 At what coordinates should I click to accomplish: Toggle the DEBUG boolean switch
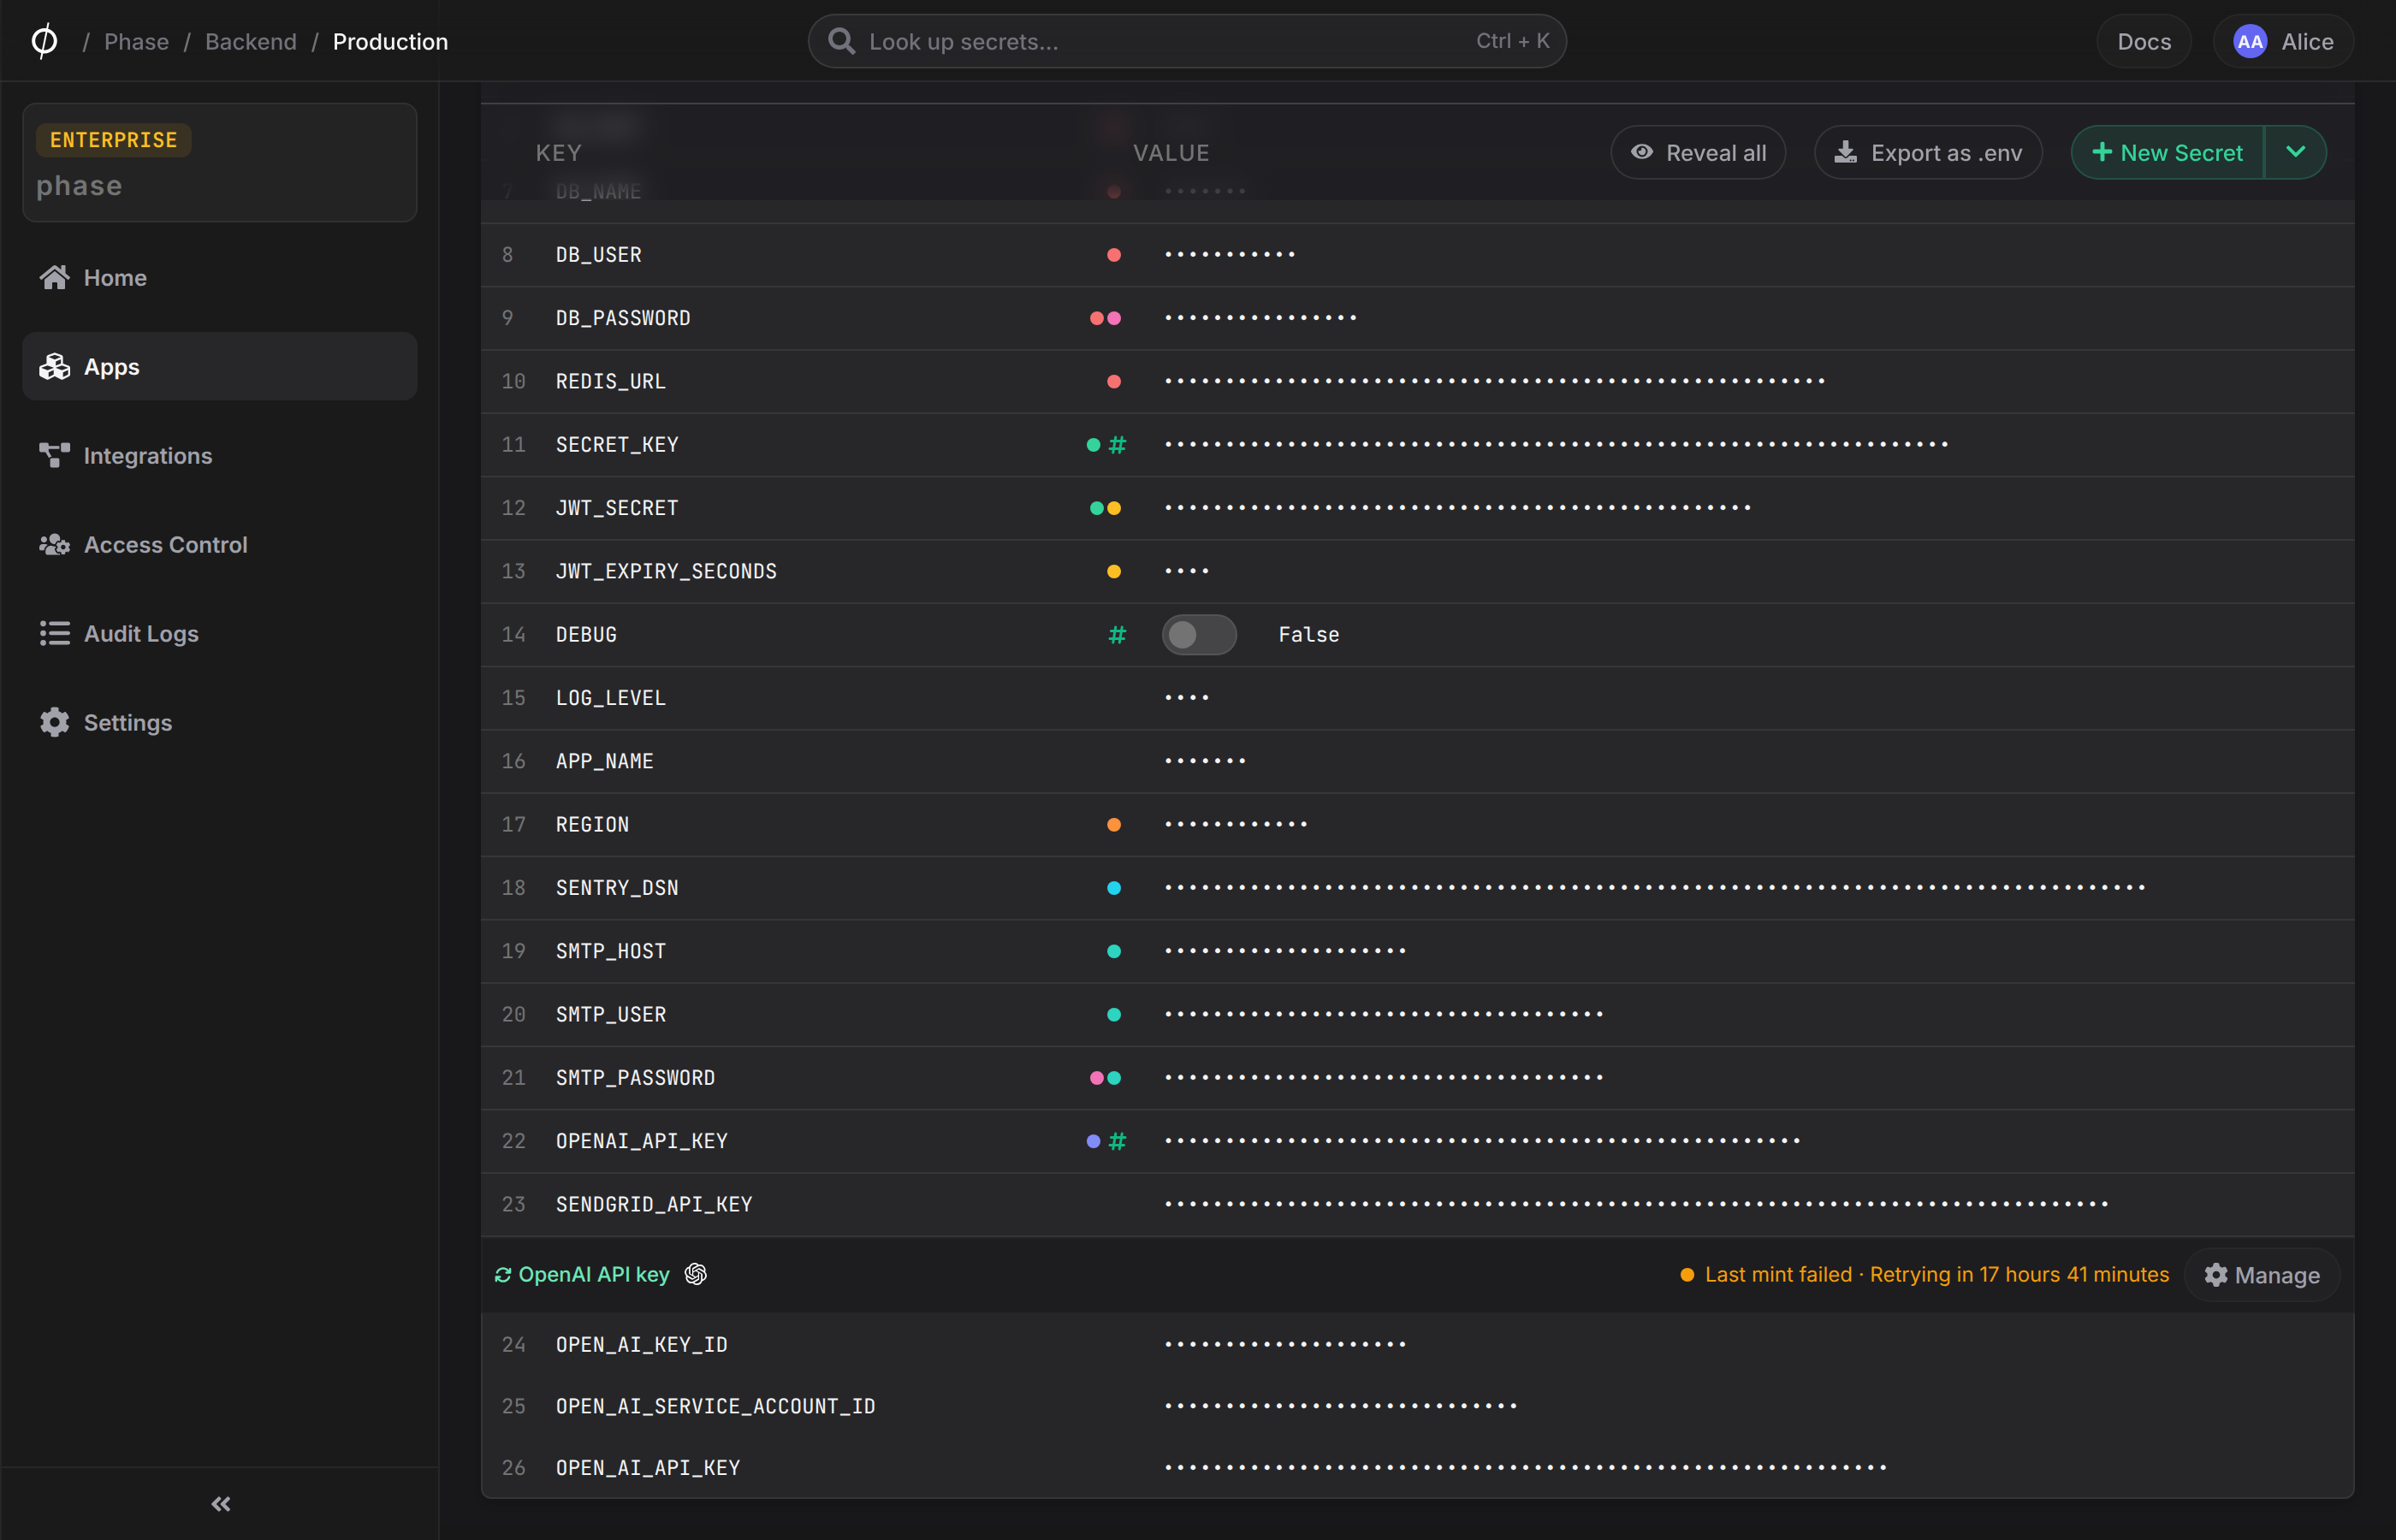pyautogui.click(x=1198, y=634)
